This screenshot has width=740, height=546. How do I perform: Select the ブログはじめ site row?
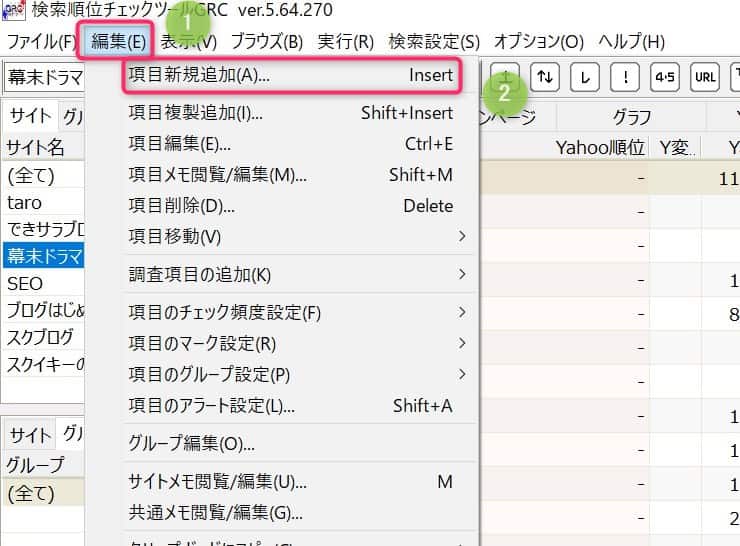click(x=43, y=311)
